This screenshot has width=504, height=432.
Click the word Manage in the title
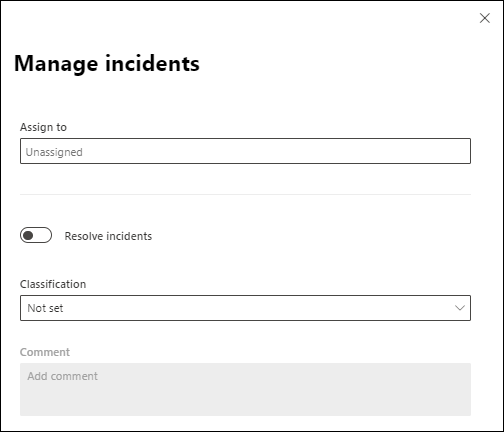(x=56, y=64)
